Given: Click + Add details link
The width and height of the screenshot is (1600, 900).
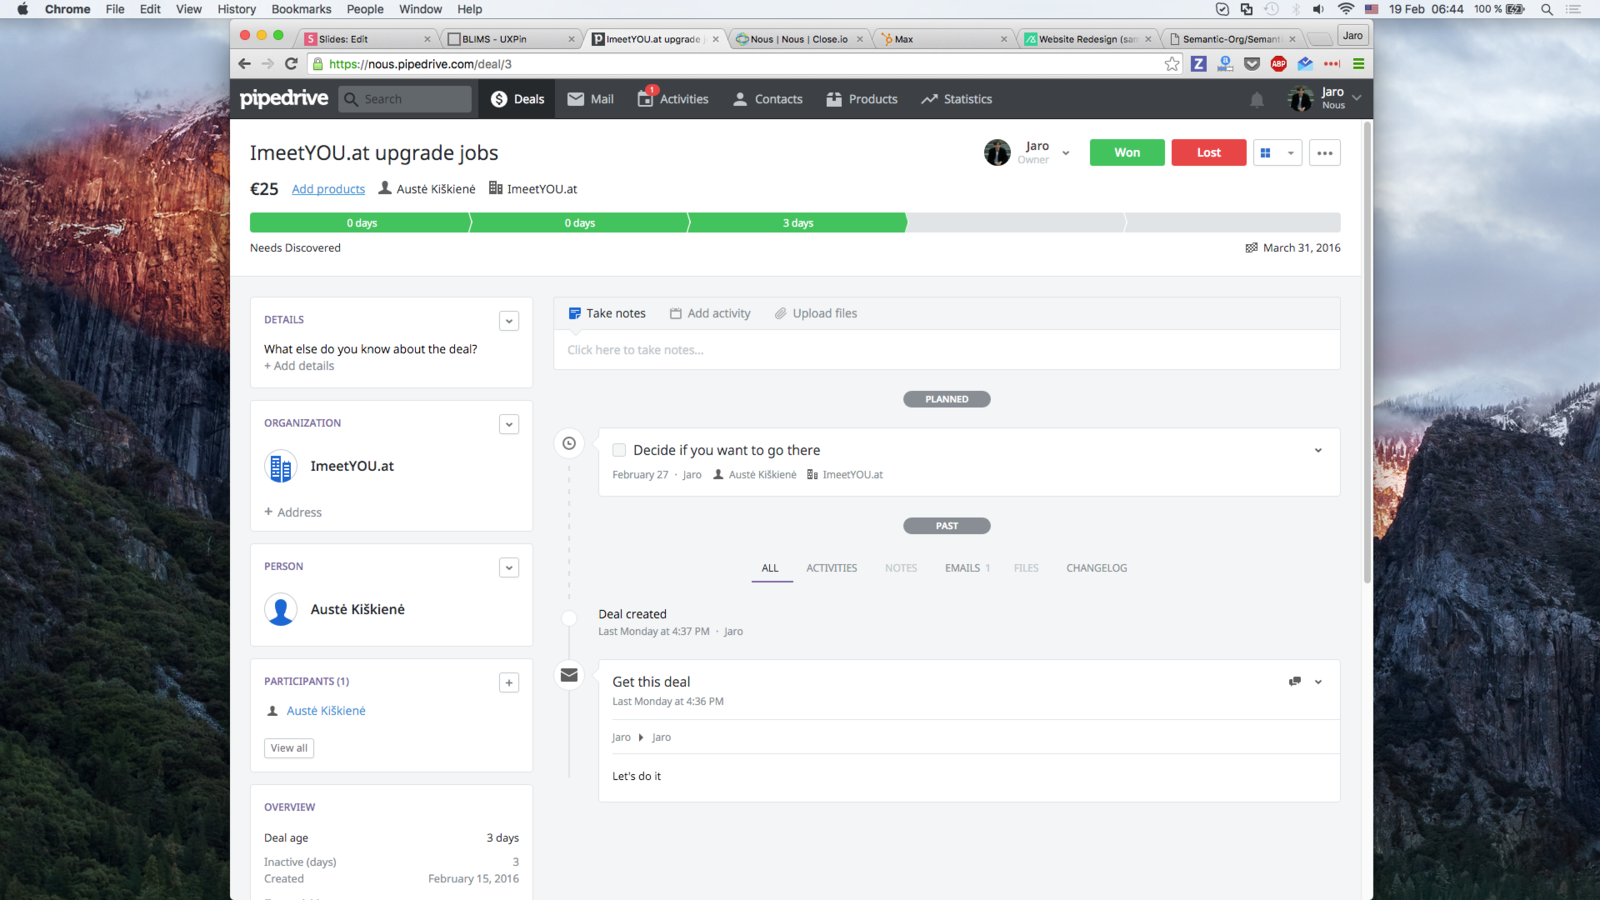Looking at the screenshot, I should pos(299,366).
